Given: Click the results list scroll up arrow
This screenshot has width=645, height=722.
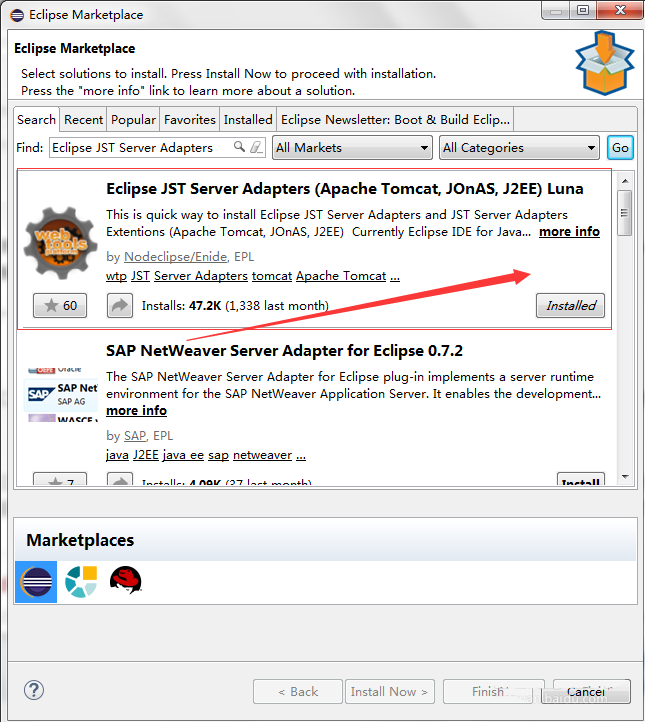Looking at the screenshot, I should [625, 181].
